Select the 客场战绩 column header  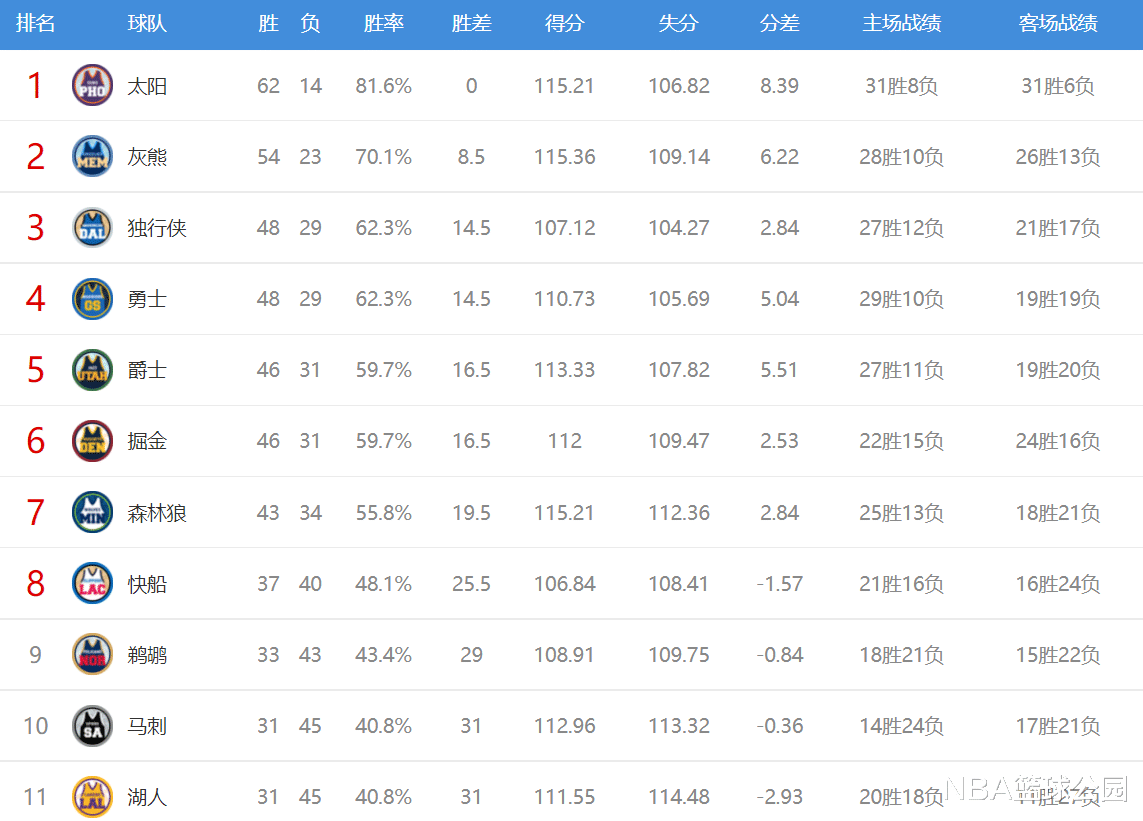click(1058, 23)
